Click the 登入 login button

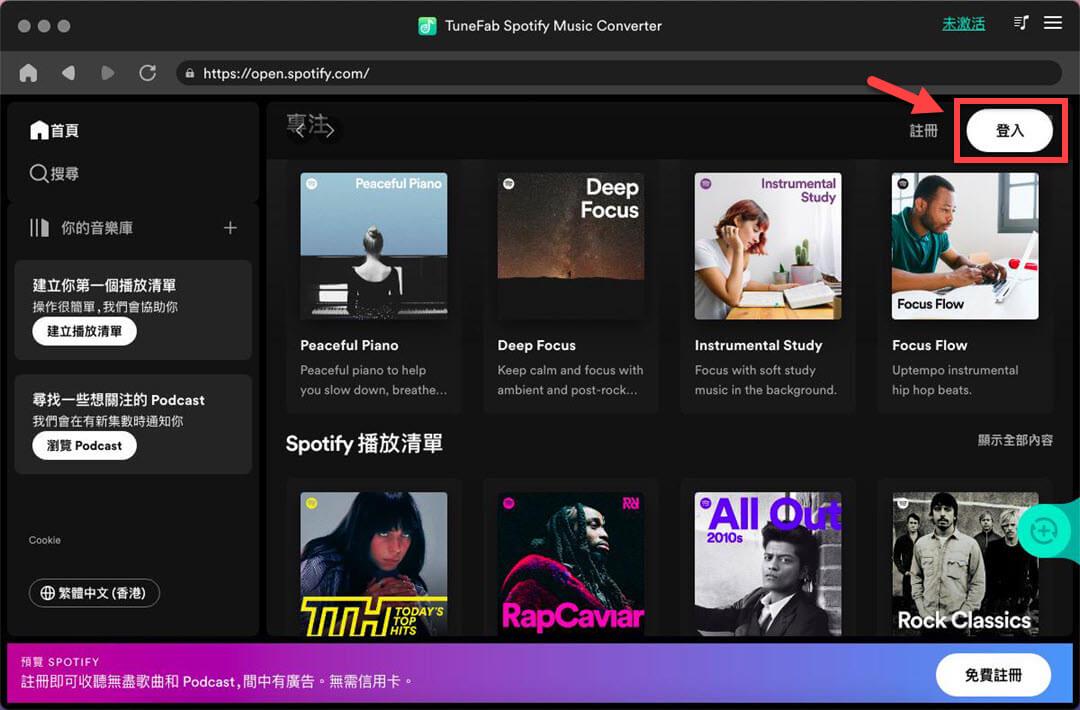pyautogui.click(x=1010, y=130)
